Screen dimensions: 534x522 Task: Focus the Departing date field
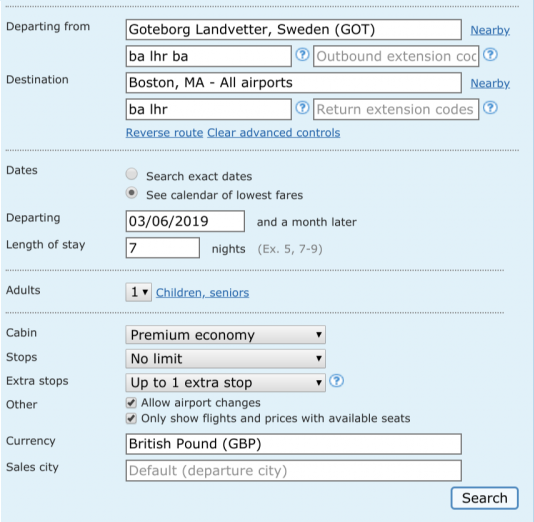point(185,221)
